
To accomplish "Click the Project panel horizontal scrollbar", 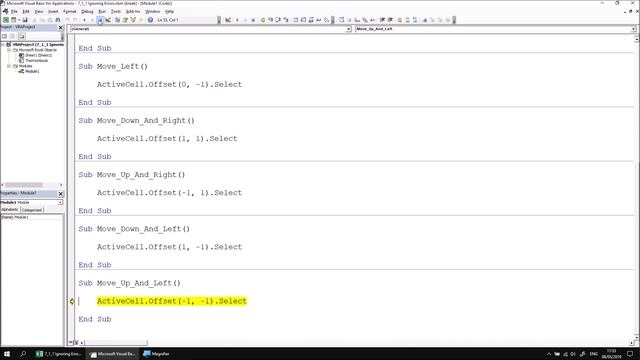I will 24,185.
